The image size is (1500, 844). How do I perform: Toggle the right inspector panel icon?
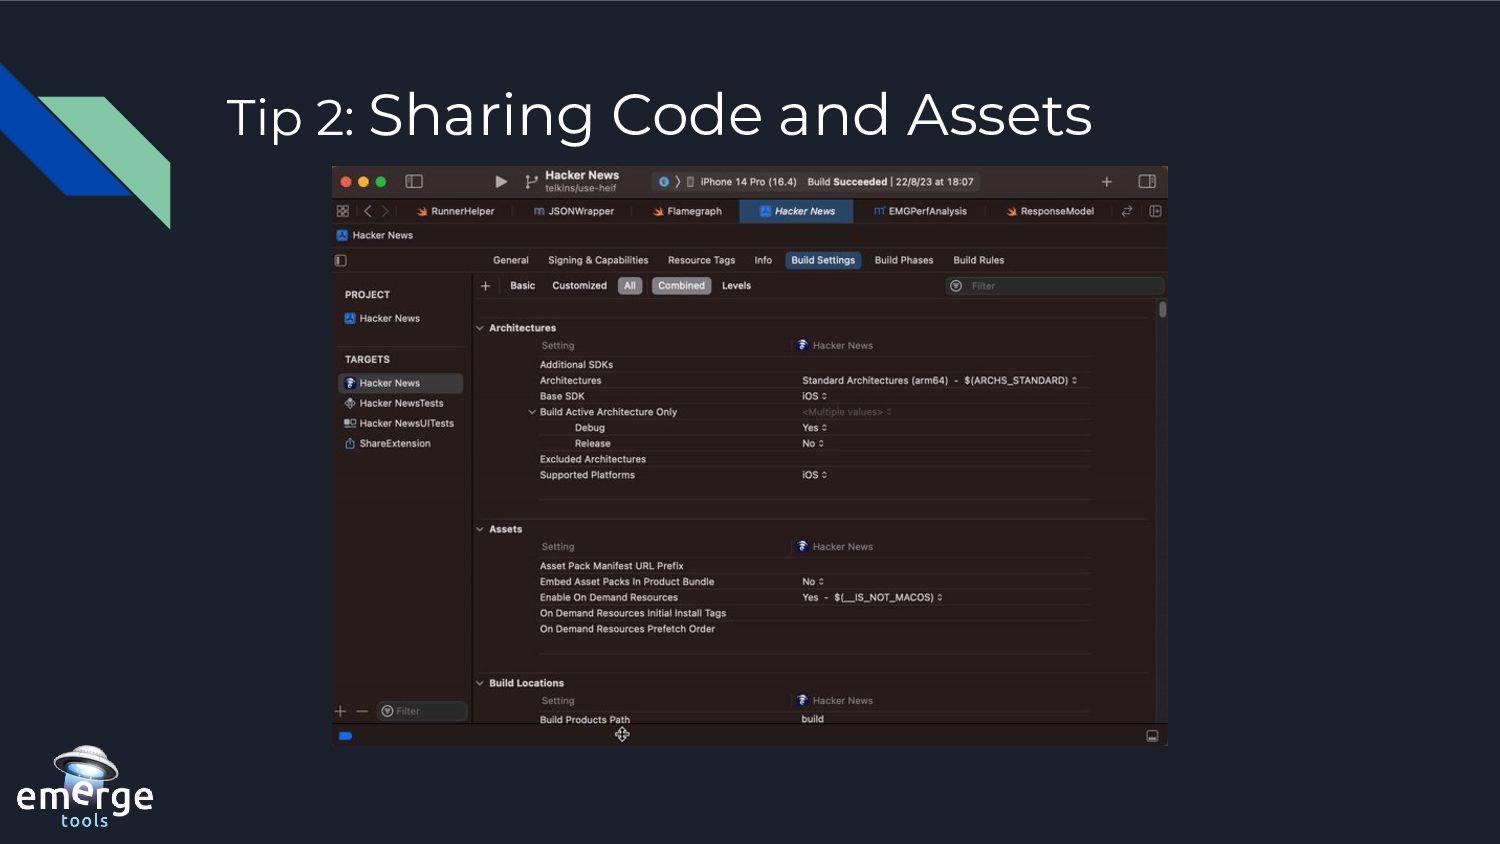click(1147, 182)
